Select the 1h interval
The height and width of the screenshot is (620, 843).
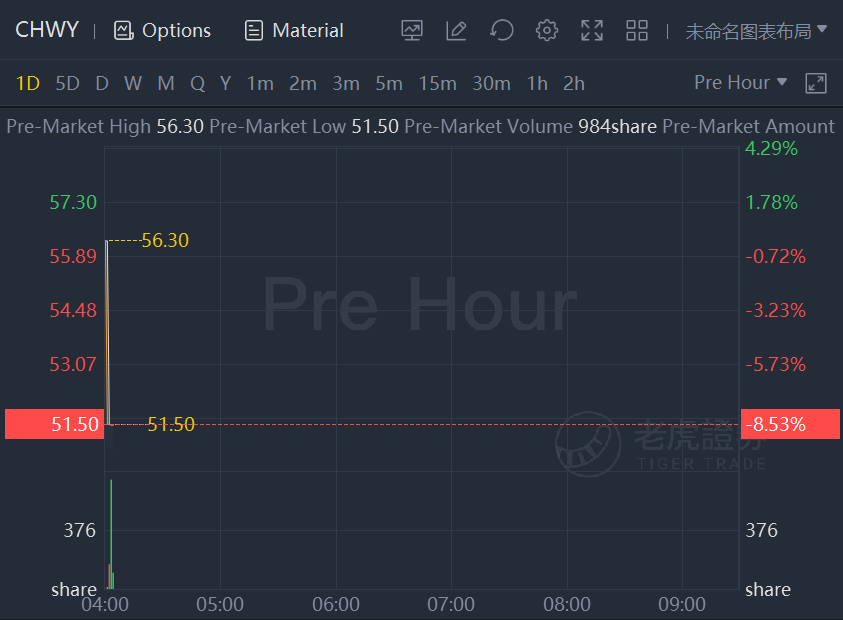pos(537,83)
